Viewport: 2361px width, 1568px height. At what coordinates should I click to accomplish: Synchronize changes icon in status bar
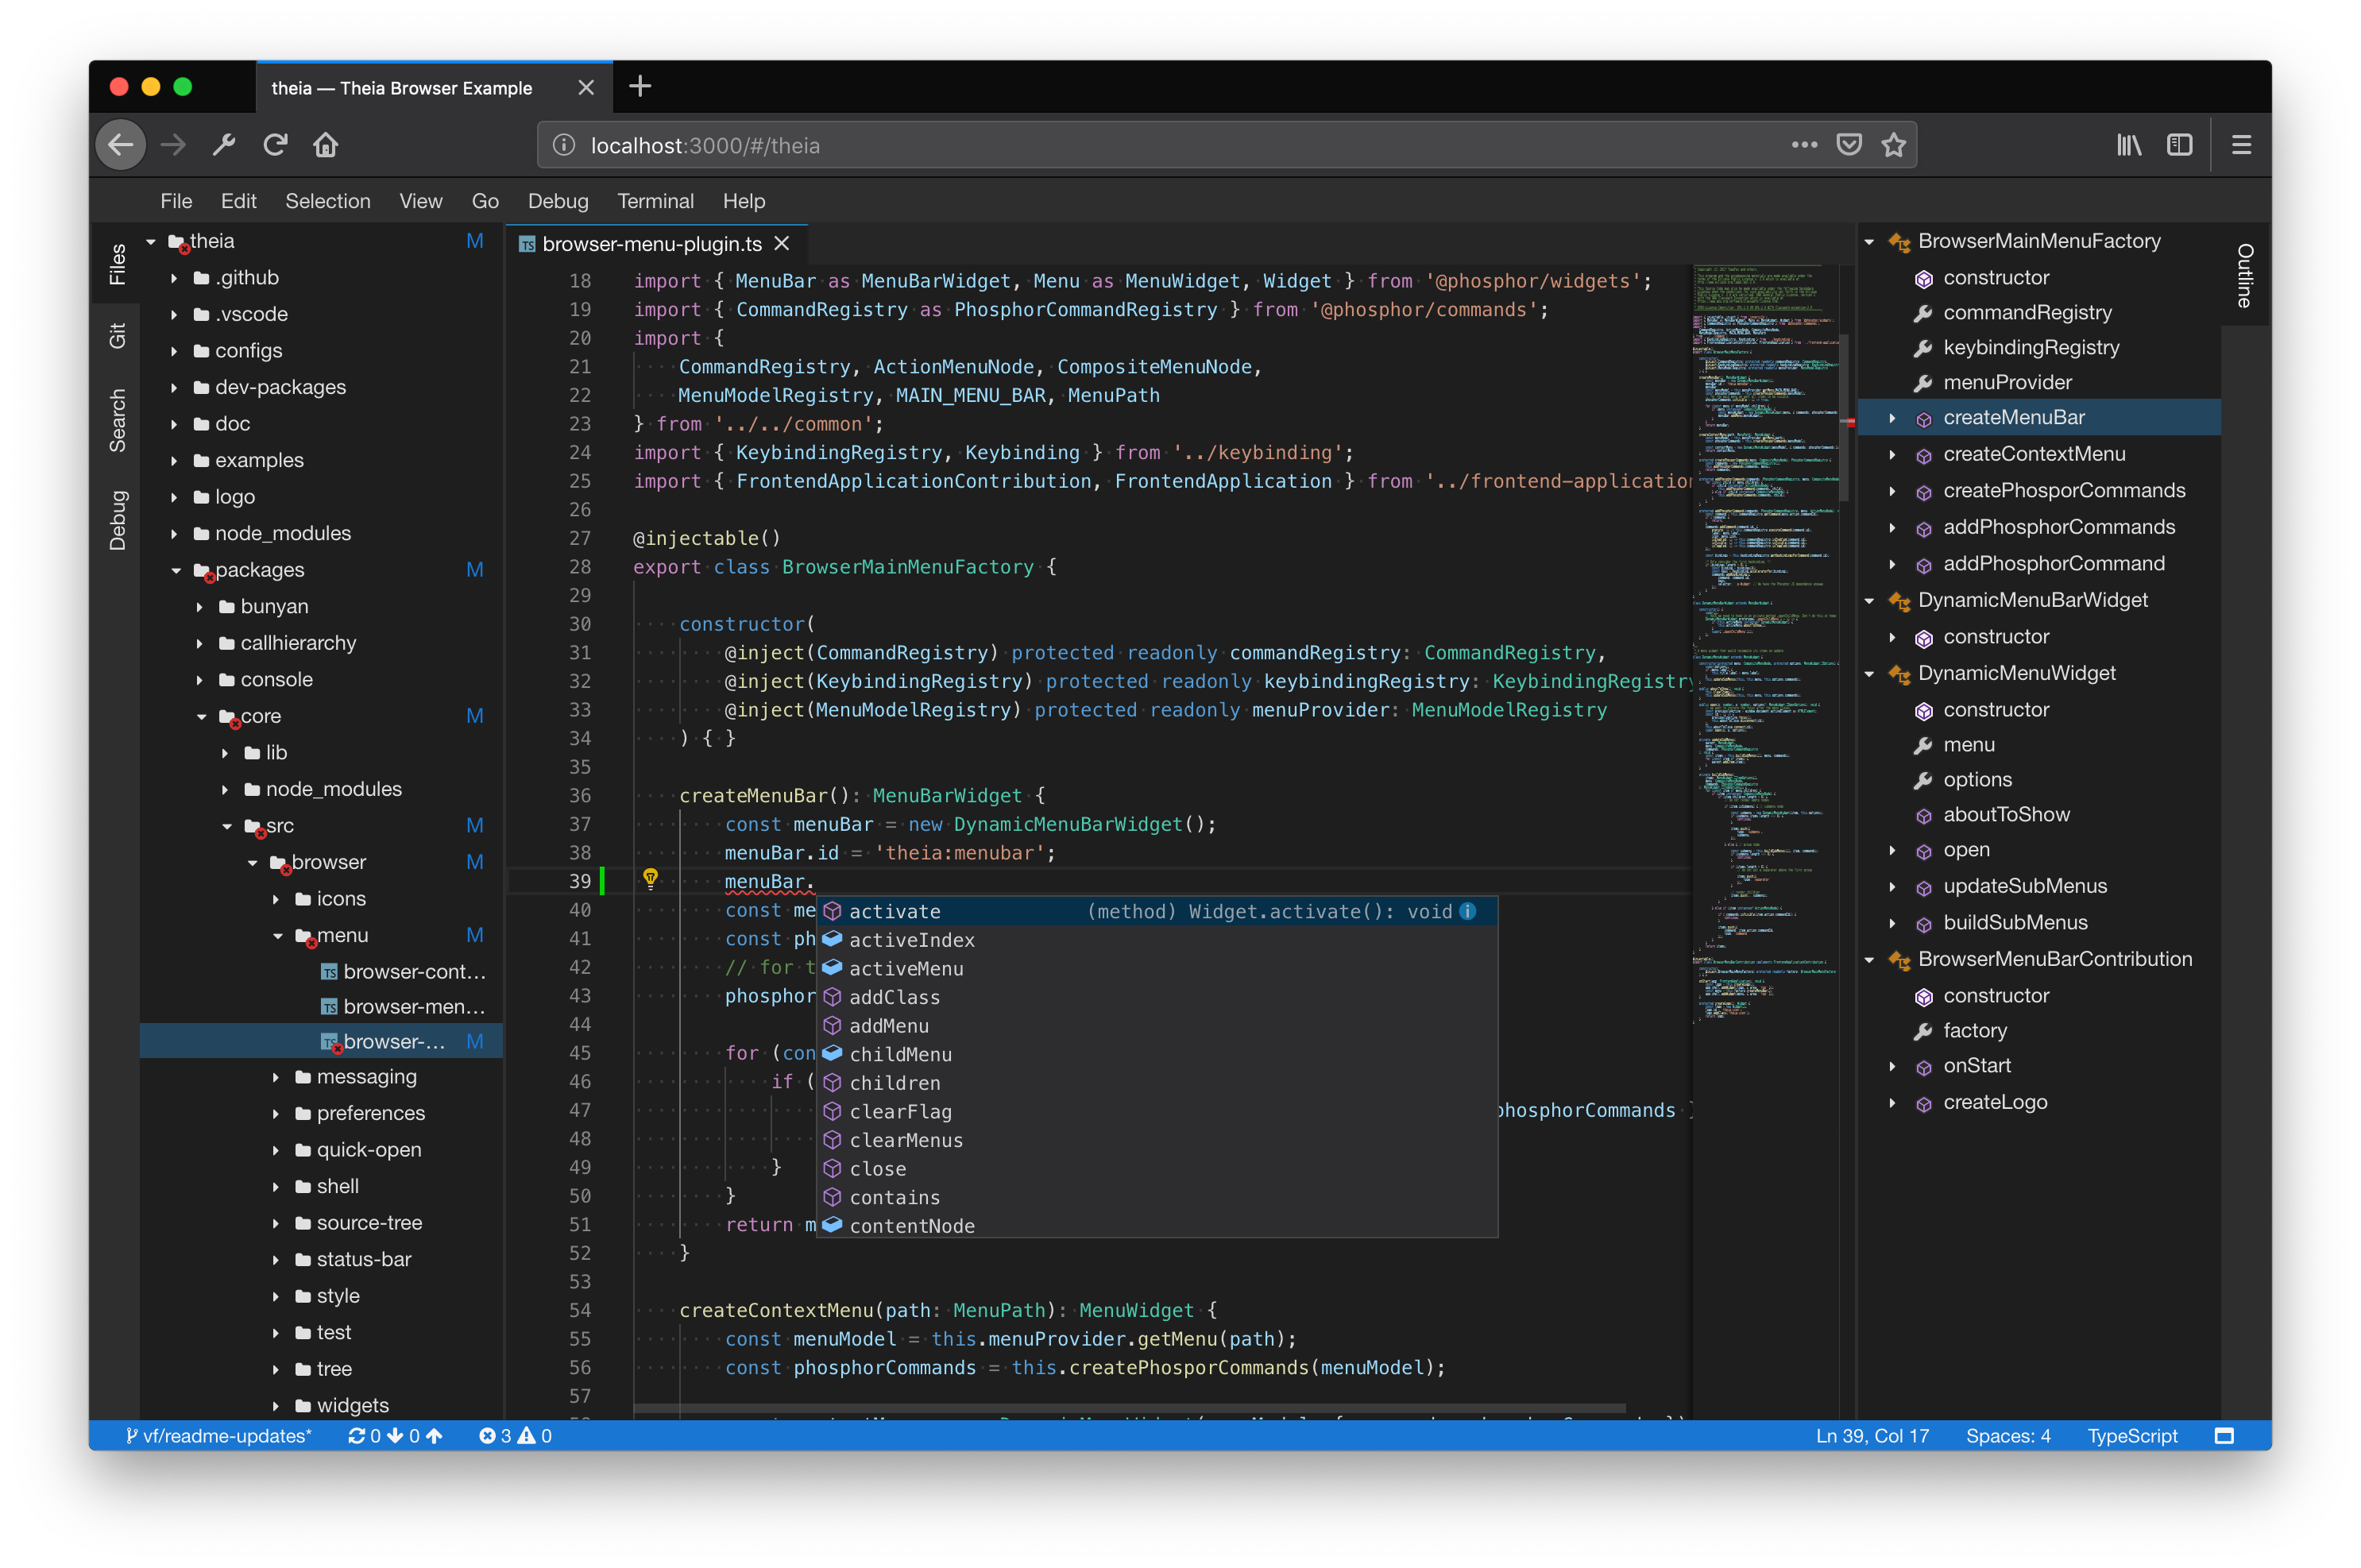[356, 1435]
